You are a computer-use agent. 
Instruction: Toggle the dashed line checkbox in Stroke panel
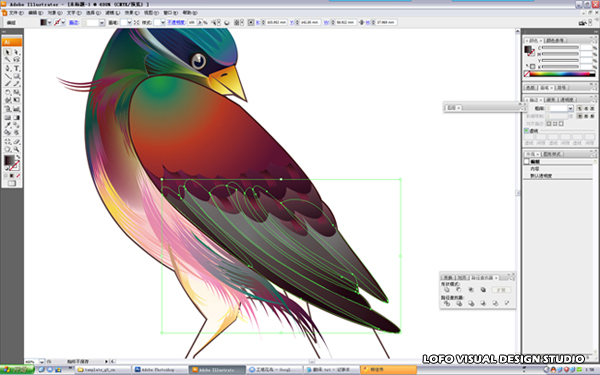527,131
